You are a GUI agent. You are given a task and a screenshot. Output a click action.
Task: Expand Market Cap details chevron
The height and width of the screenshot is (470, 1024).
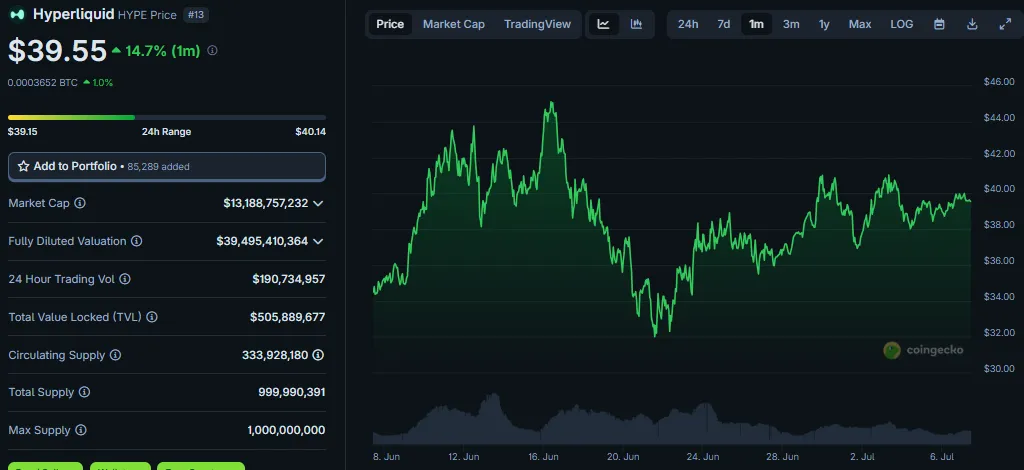coord(318,203)
